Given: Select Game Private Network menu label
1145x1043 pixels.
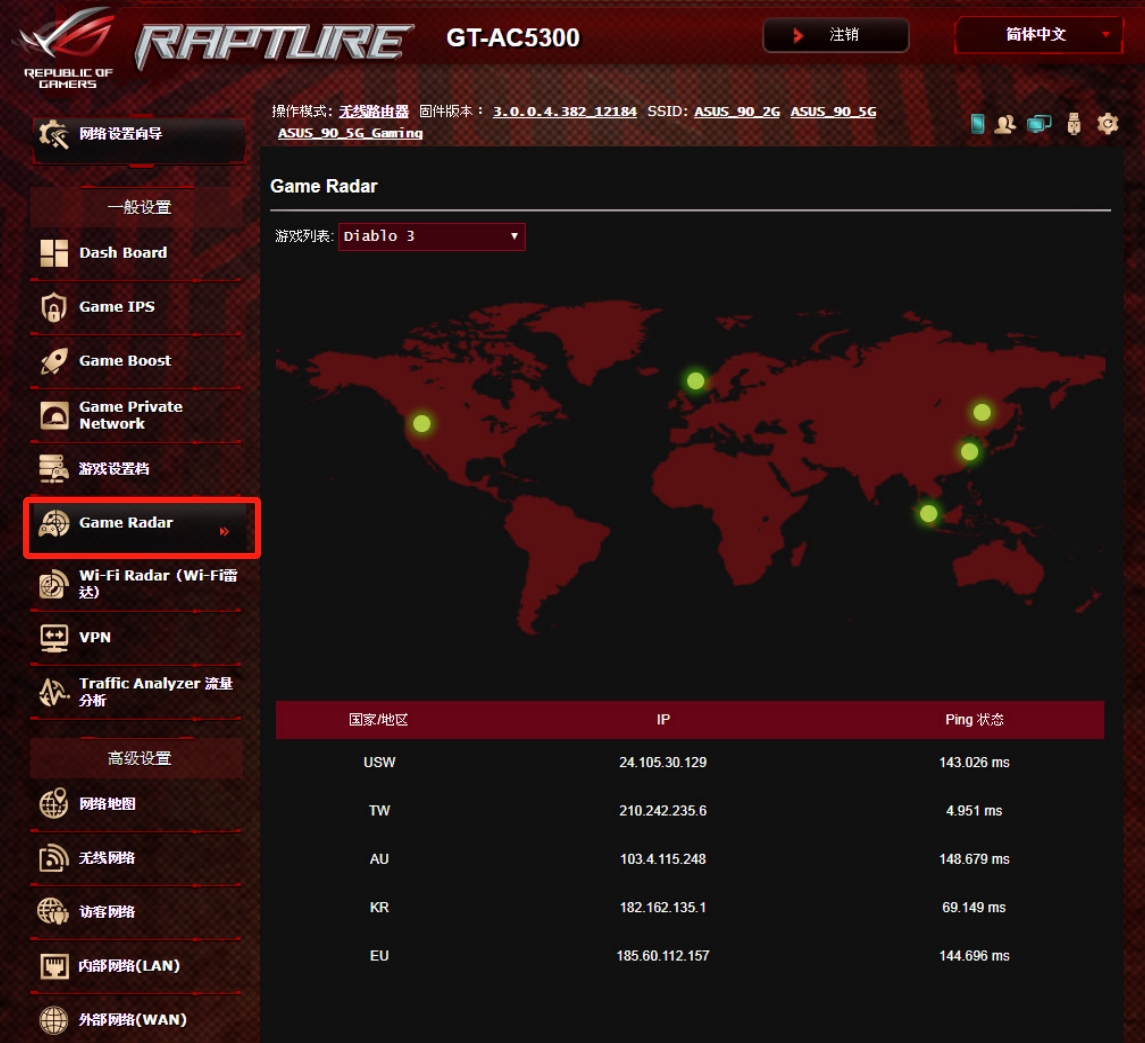Looking at the screenshot, I should (x=131, y=415).
